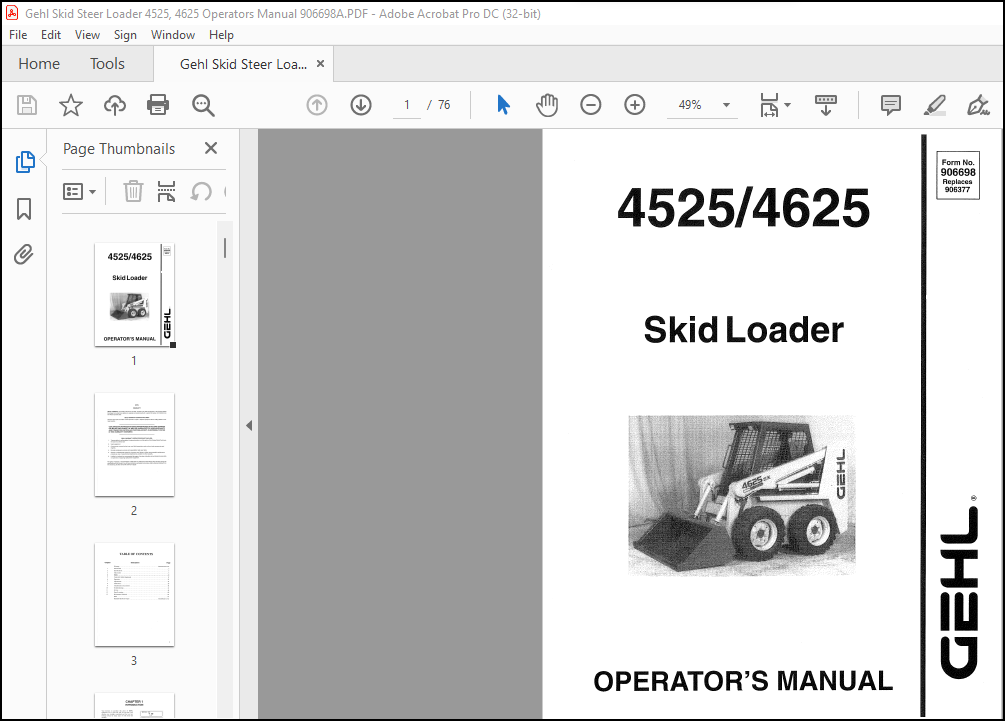Zoom out with the minus circle icon
Viewport: 1005px width, 721px height.
click(590, 104)
